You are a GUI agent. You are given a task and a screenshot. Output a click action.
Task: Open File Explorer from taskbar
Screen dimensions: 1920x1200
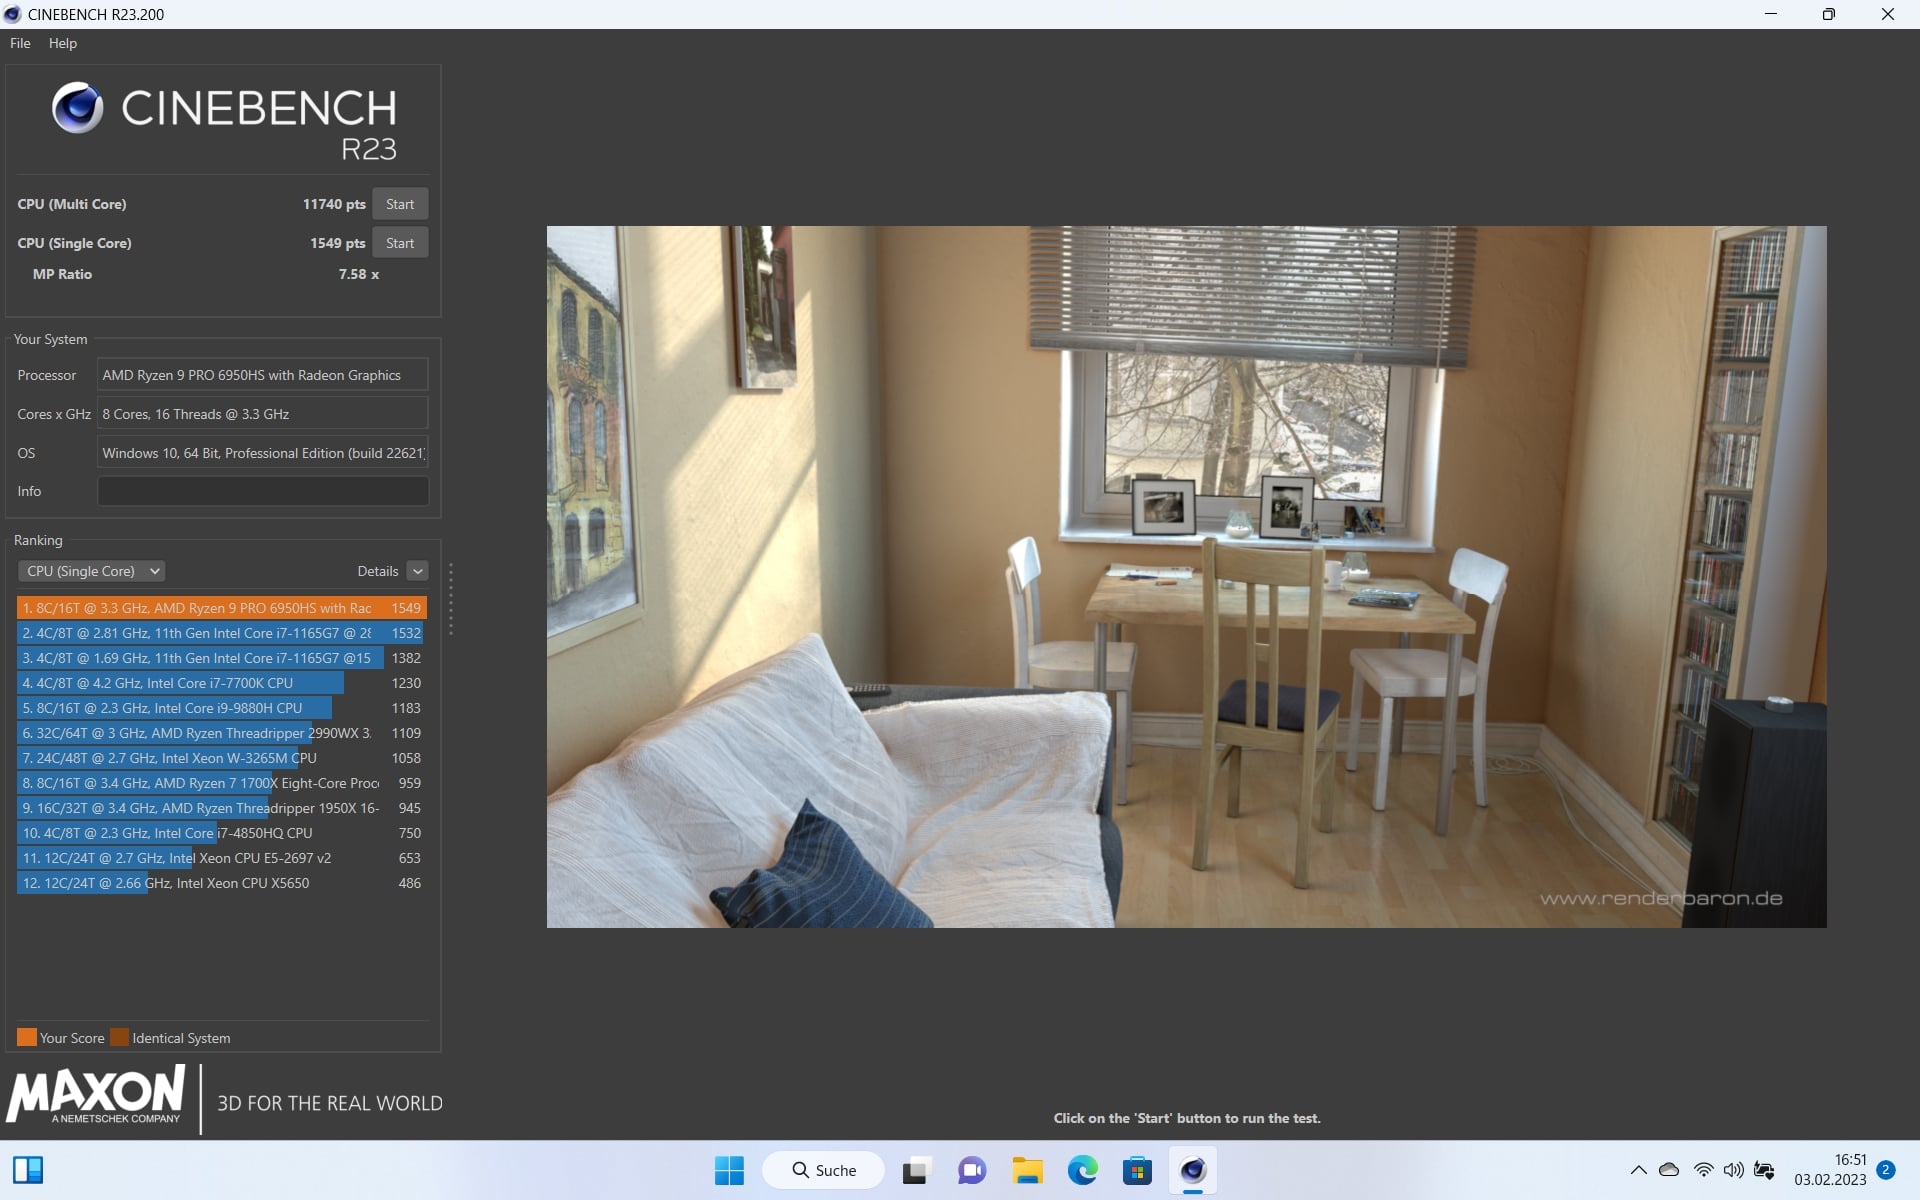[x=1027, y=1170]
